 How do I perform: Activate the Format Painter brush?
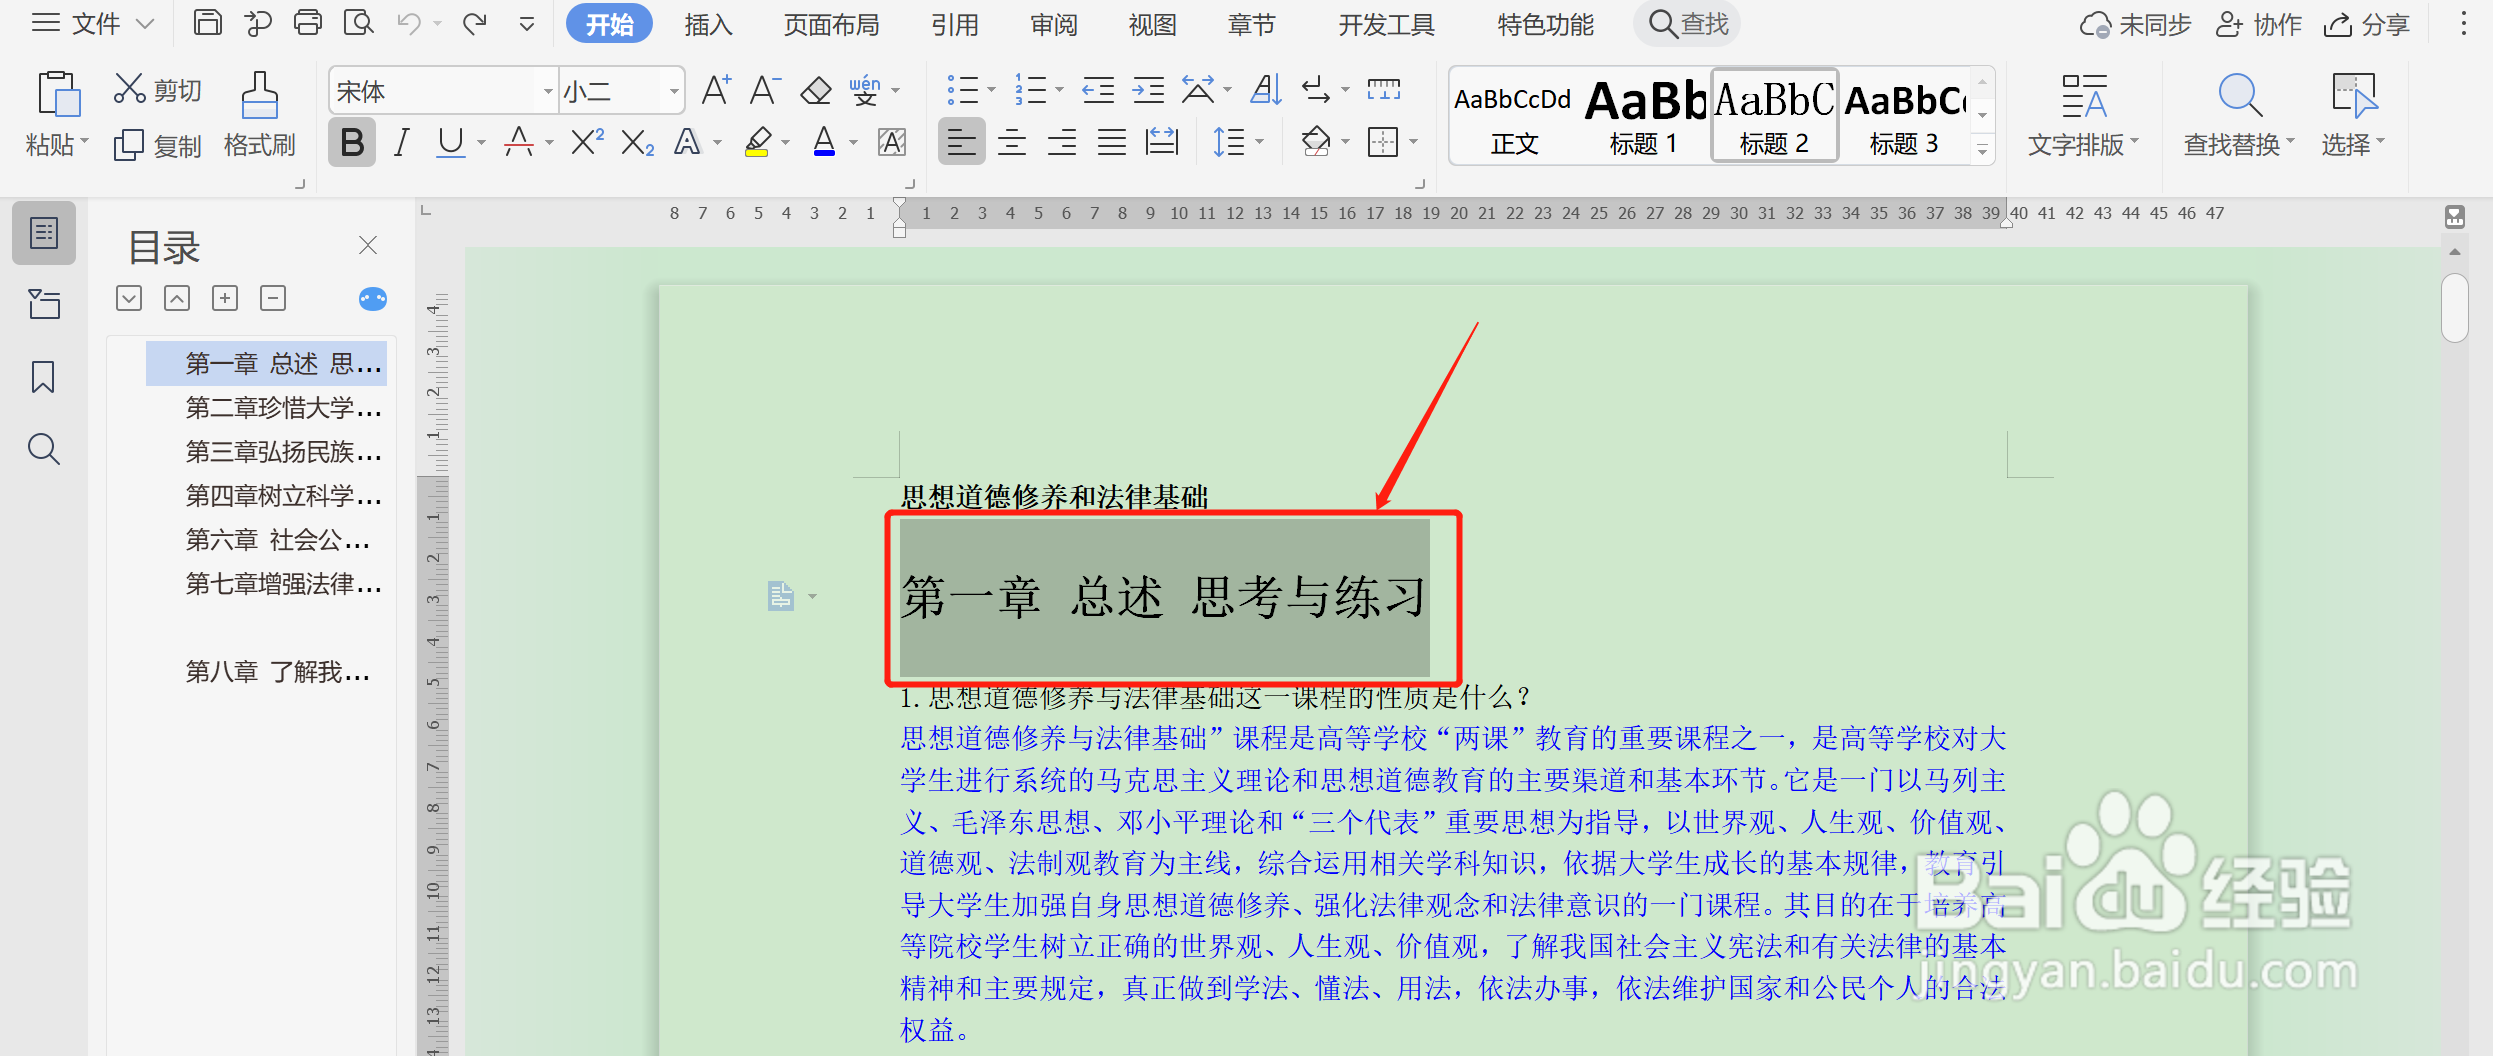click(x=259, y=115)
